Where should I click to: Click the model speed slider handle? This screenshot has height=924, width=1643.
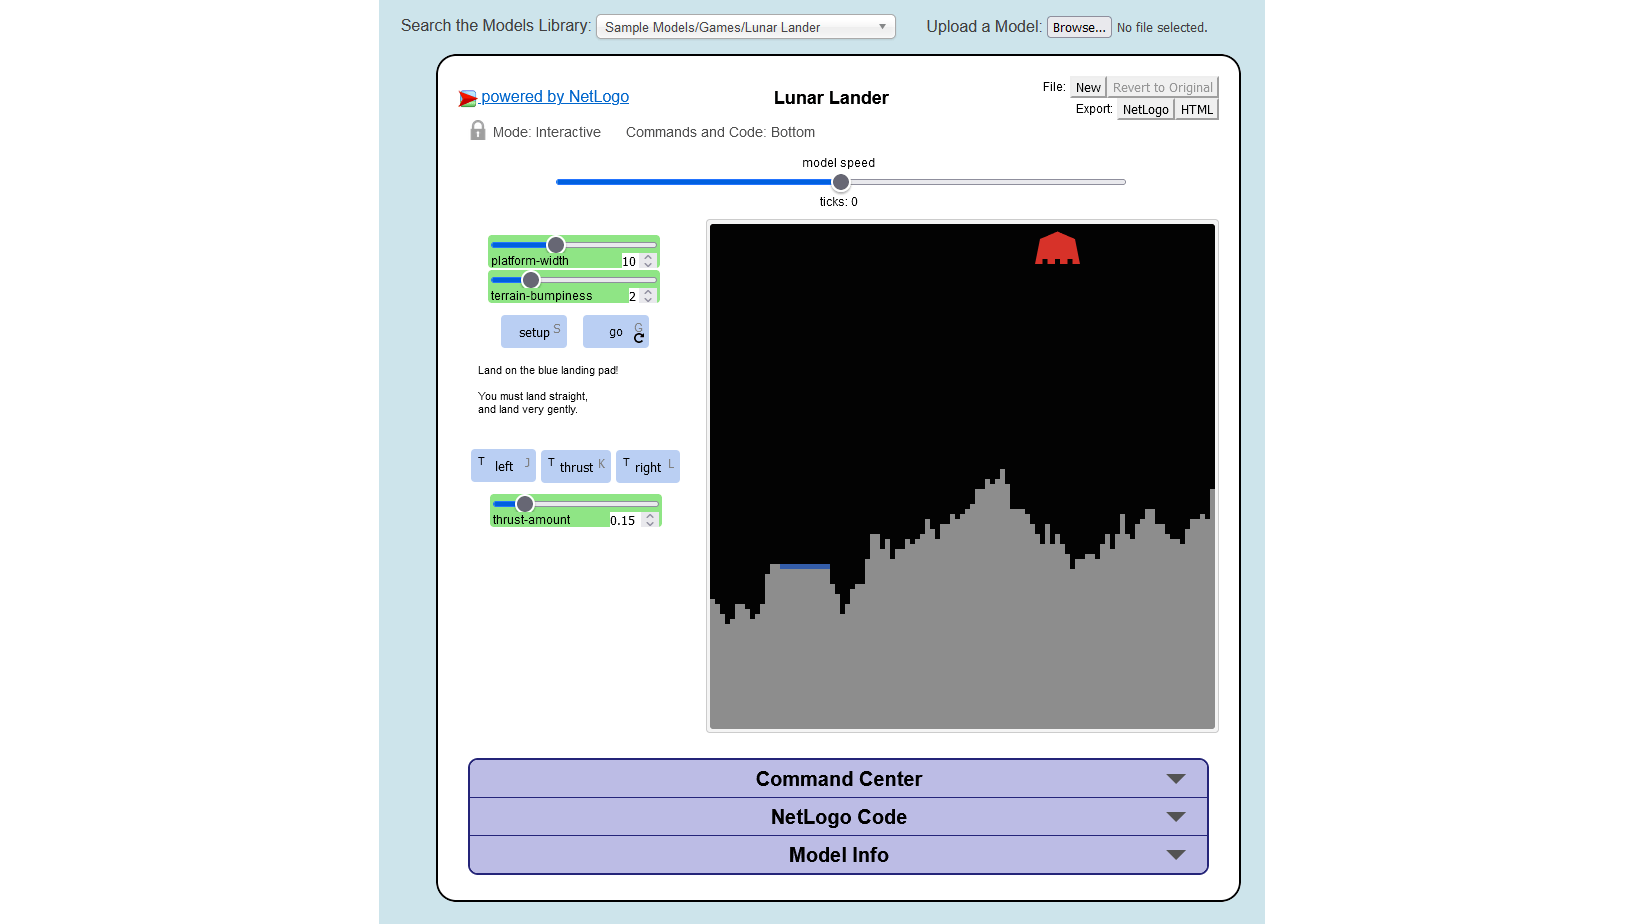pyautogui.click(x=841, y=182)
